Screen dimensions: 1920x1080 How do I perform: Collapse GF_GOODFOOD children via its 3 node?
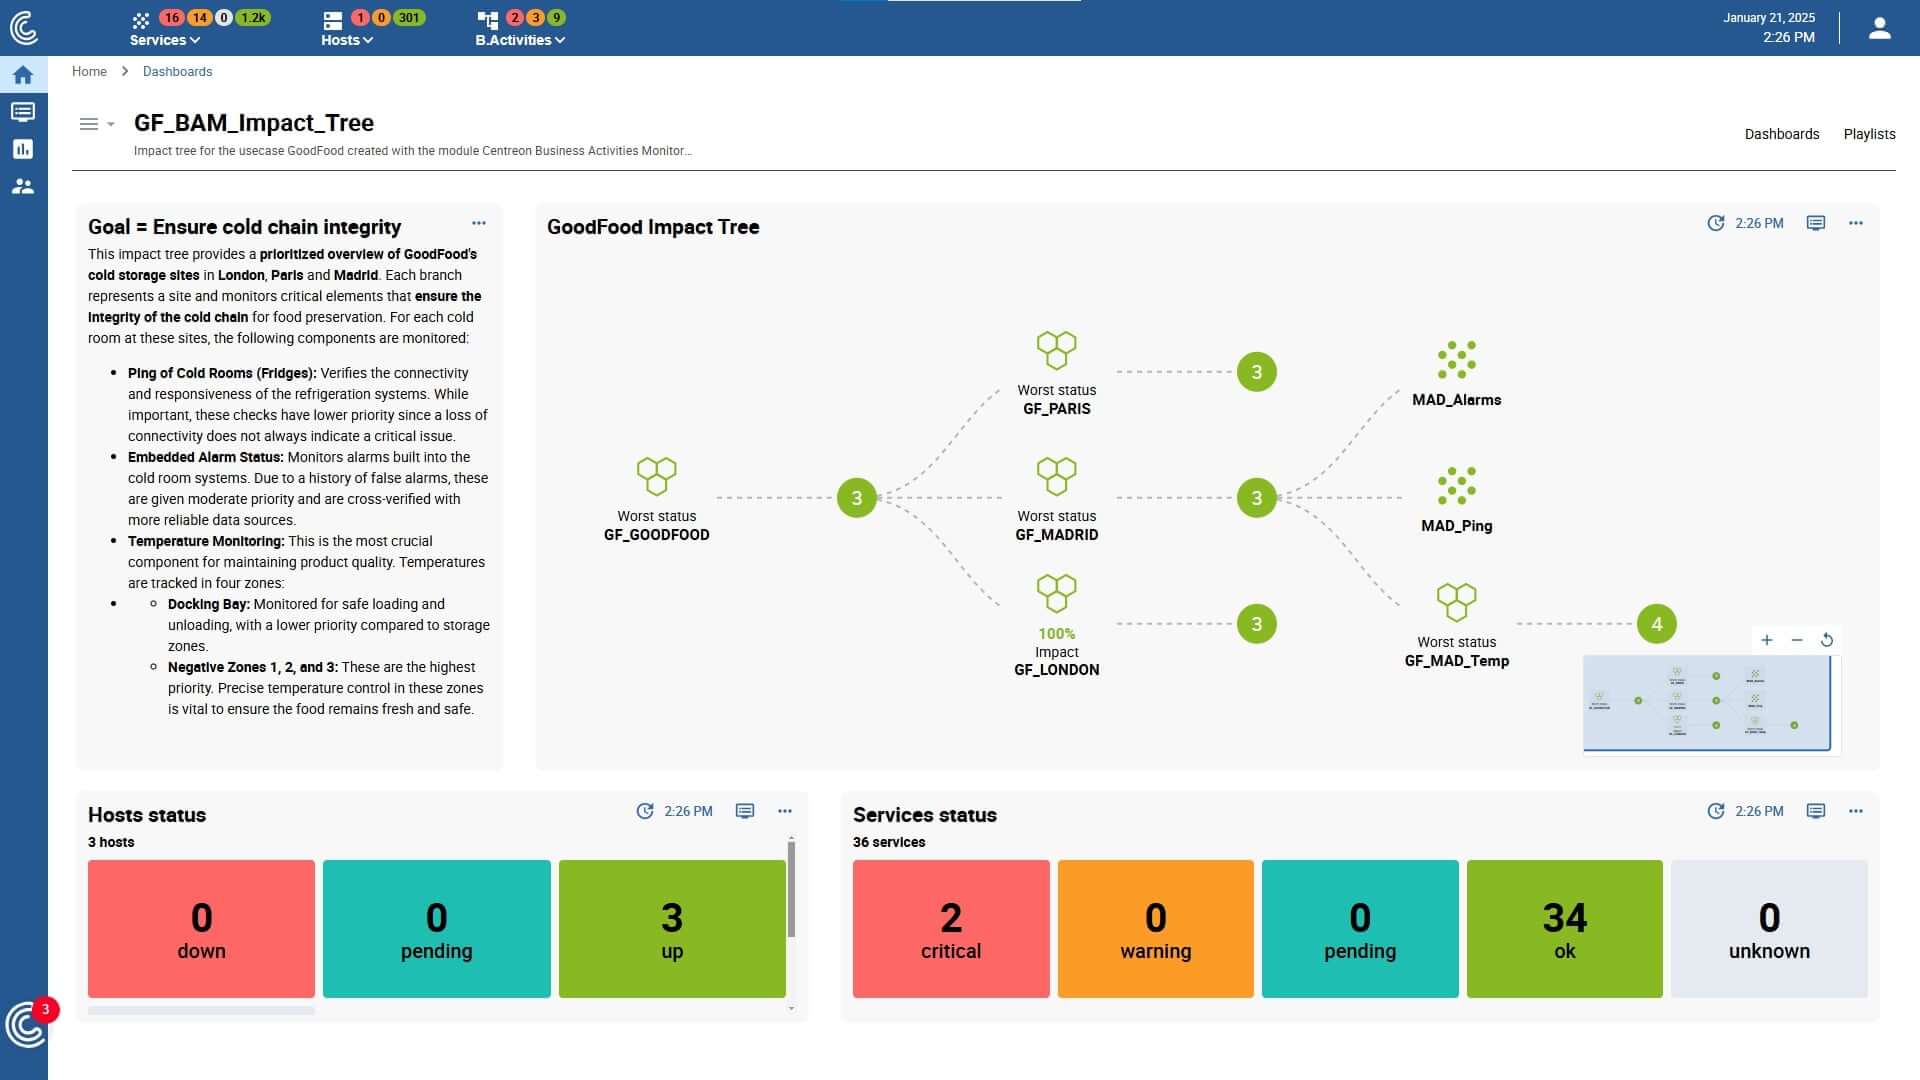click(x=857, y=498)
